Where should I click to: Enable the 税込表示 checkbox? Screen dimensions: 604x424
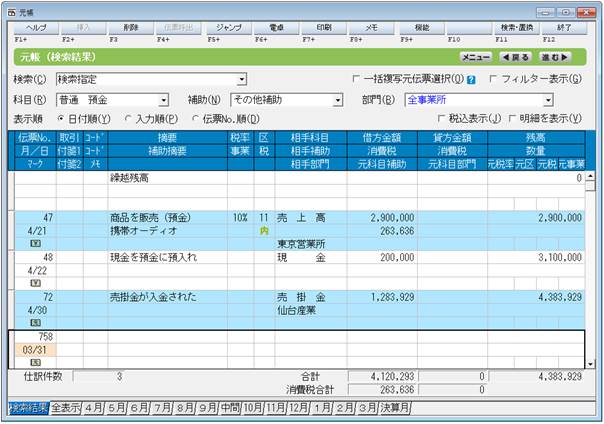click(x=441, y=119)
